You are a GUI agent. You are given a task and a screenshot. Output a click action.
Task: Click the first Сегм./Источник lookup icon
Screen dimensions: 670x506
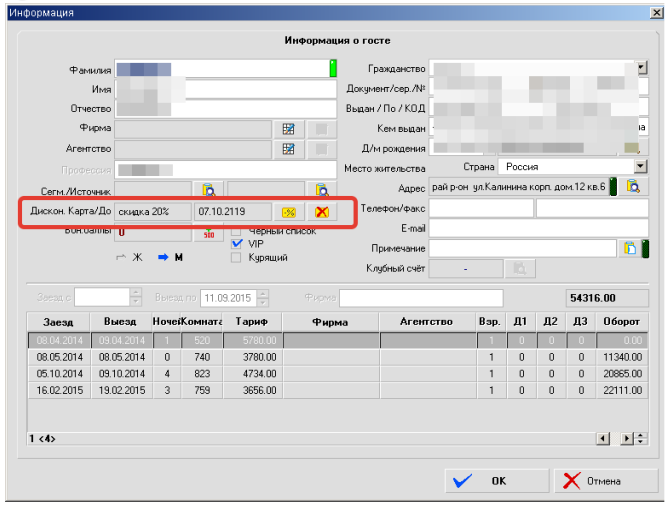click(209, 189)
